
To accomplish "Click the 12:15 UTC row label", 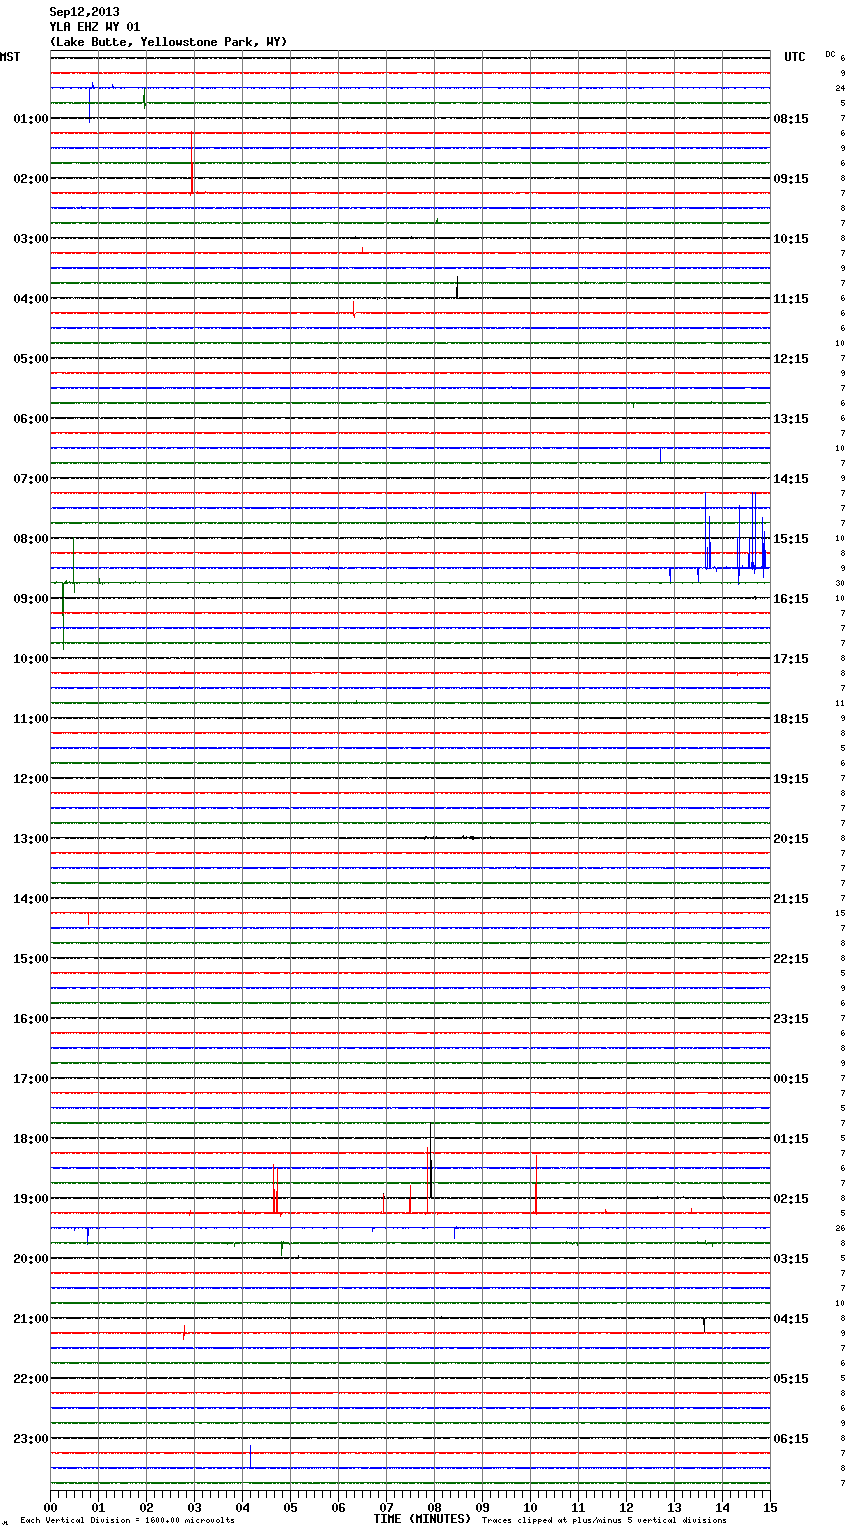I will [791, 359].
